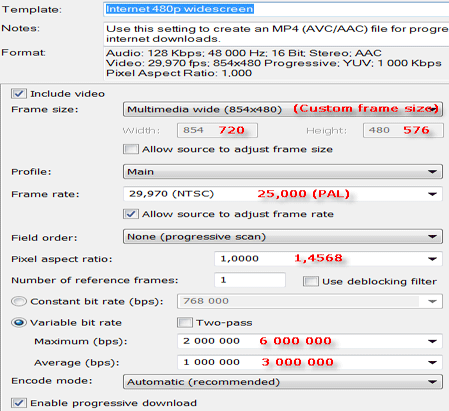Check the Two-pass option
Image resolution: width=449 pixels, height=411 pixels.
[185, 322]
